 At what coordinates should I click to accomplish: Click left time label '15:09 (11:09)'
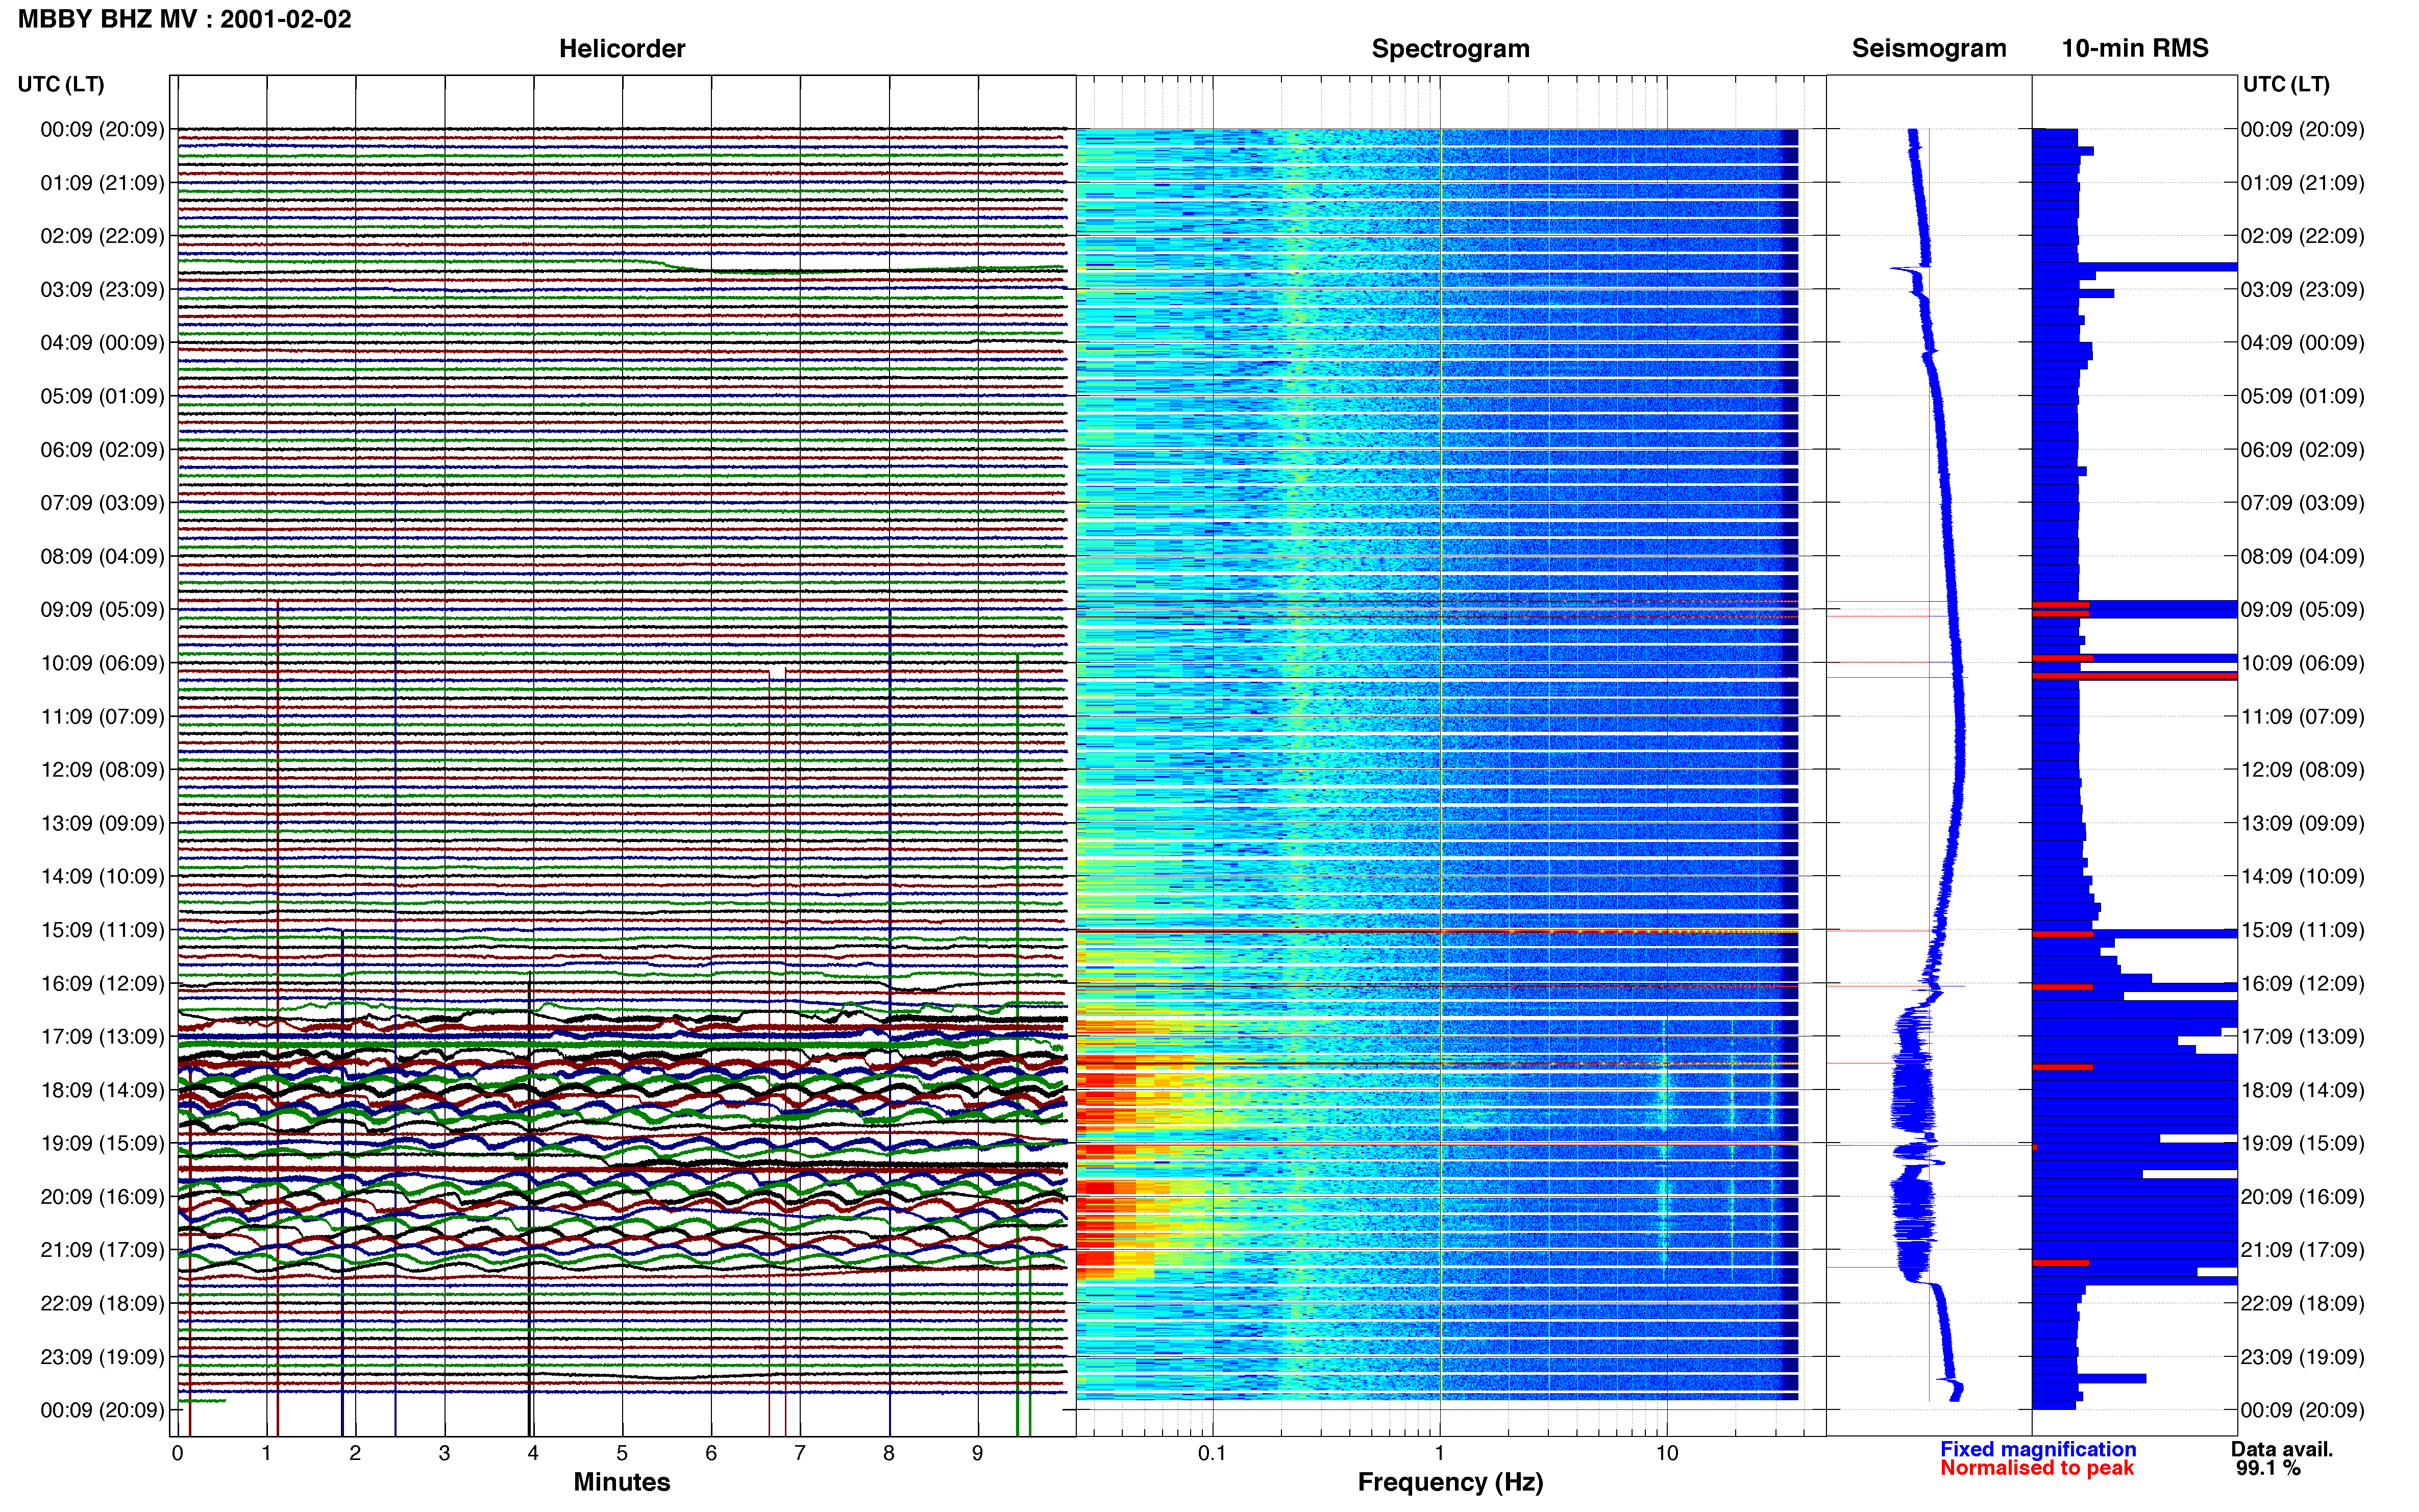102,930
